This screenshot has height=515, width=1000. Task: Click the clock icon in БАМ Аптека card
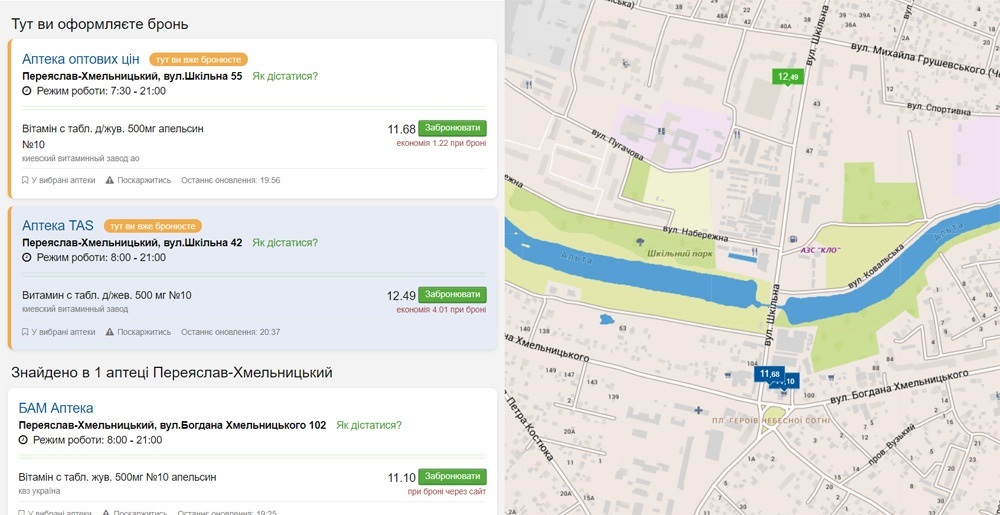point(23,440)
